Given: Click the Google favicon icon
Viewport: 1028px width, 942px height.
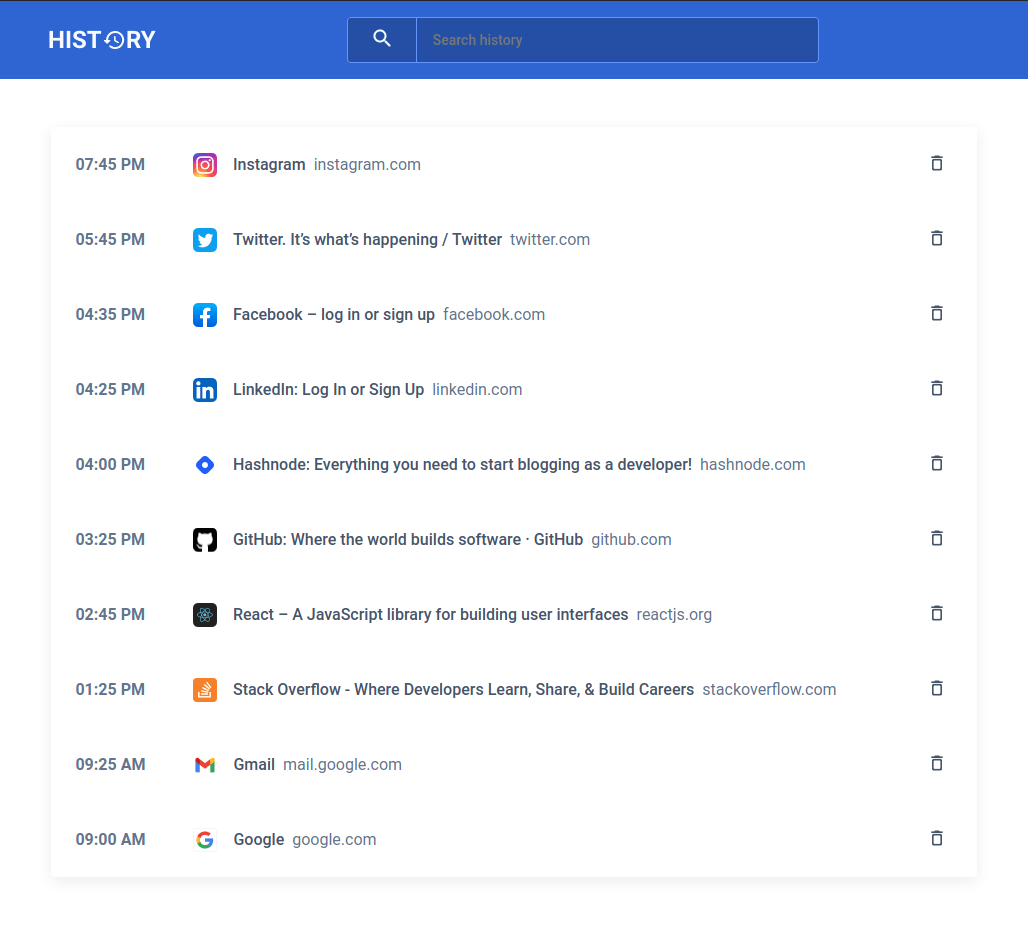Looking at the screenshot, I should [205, 839].
